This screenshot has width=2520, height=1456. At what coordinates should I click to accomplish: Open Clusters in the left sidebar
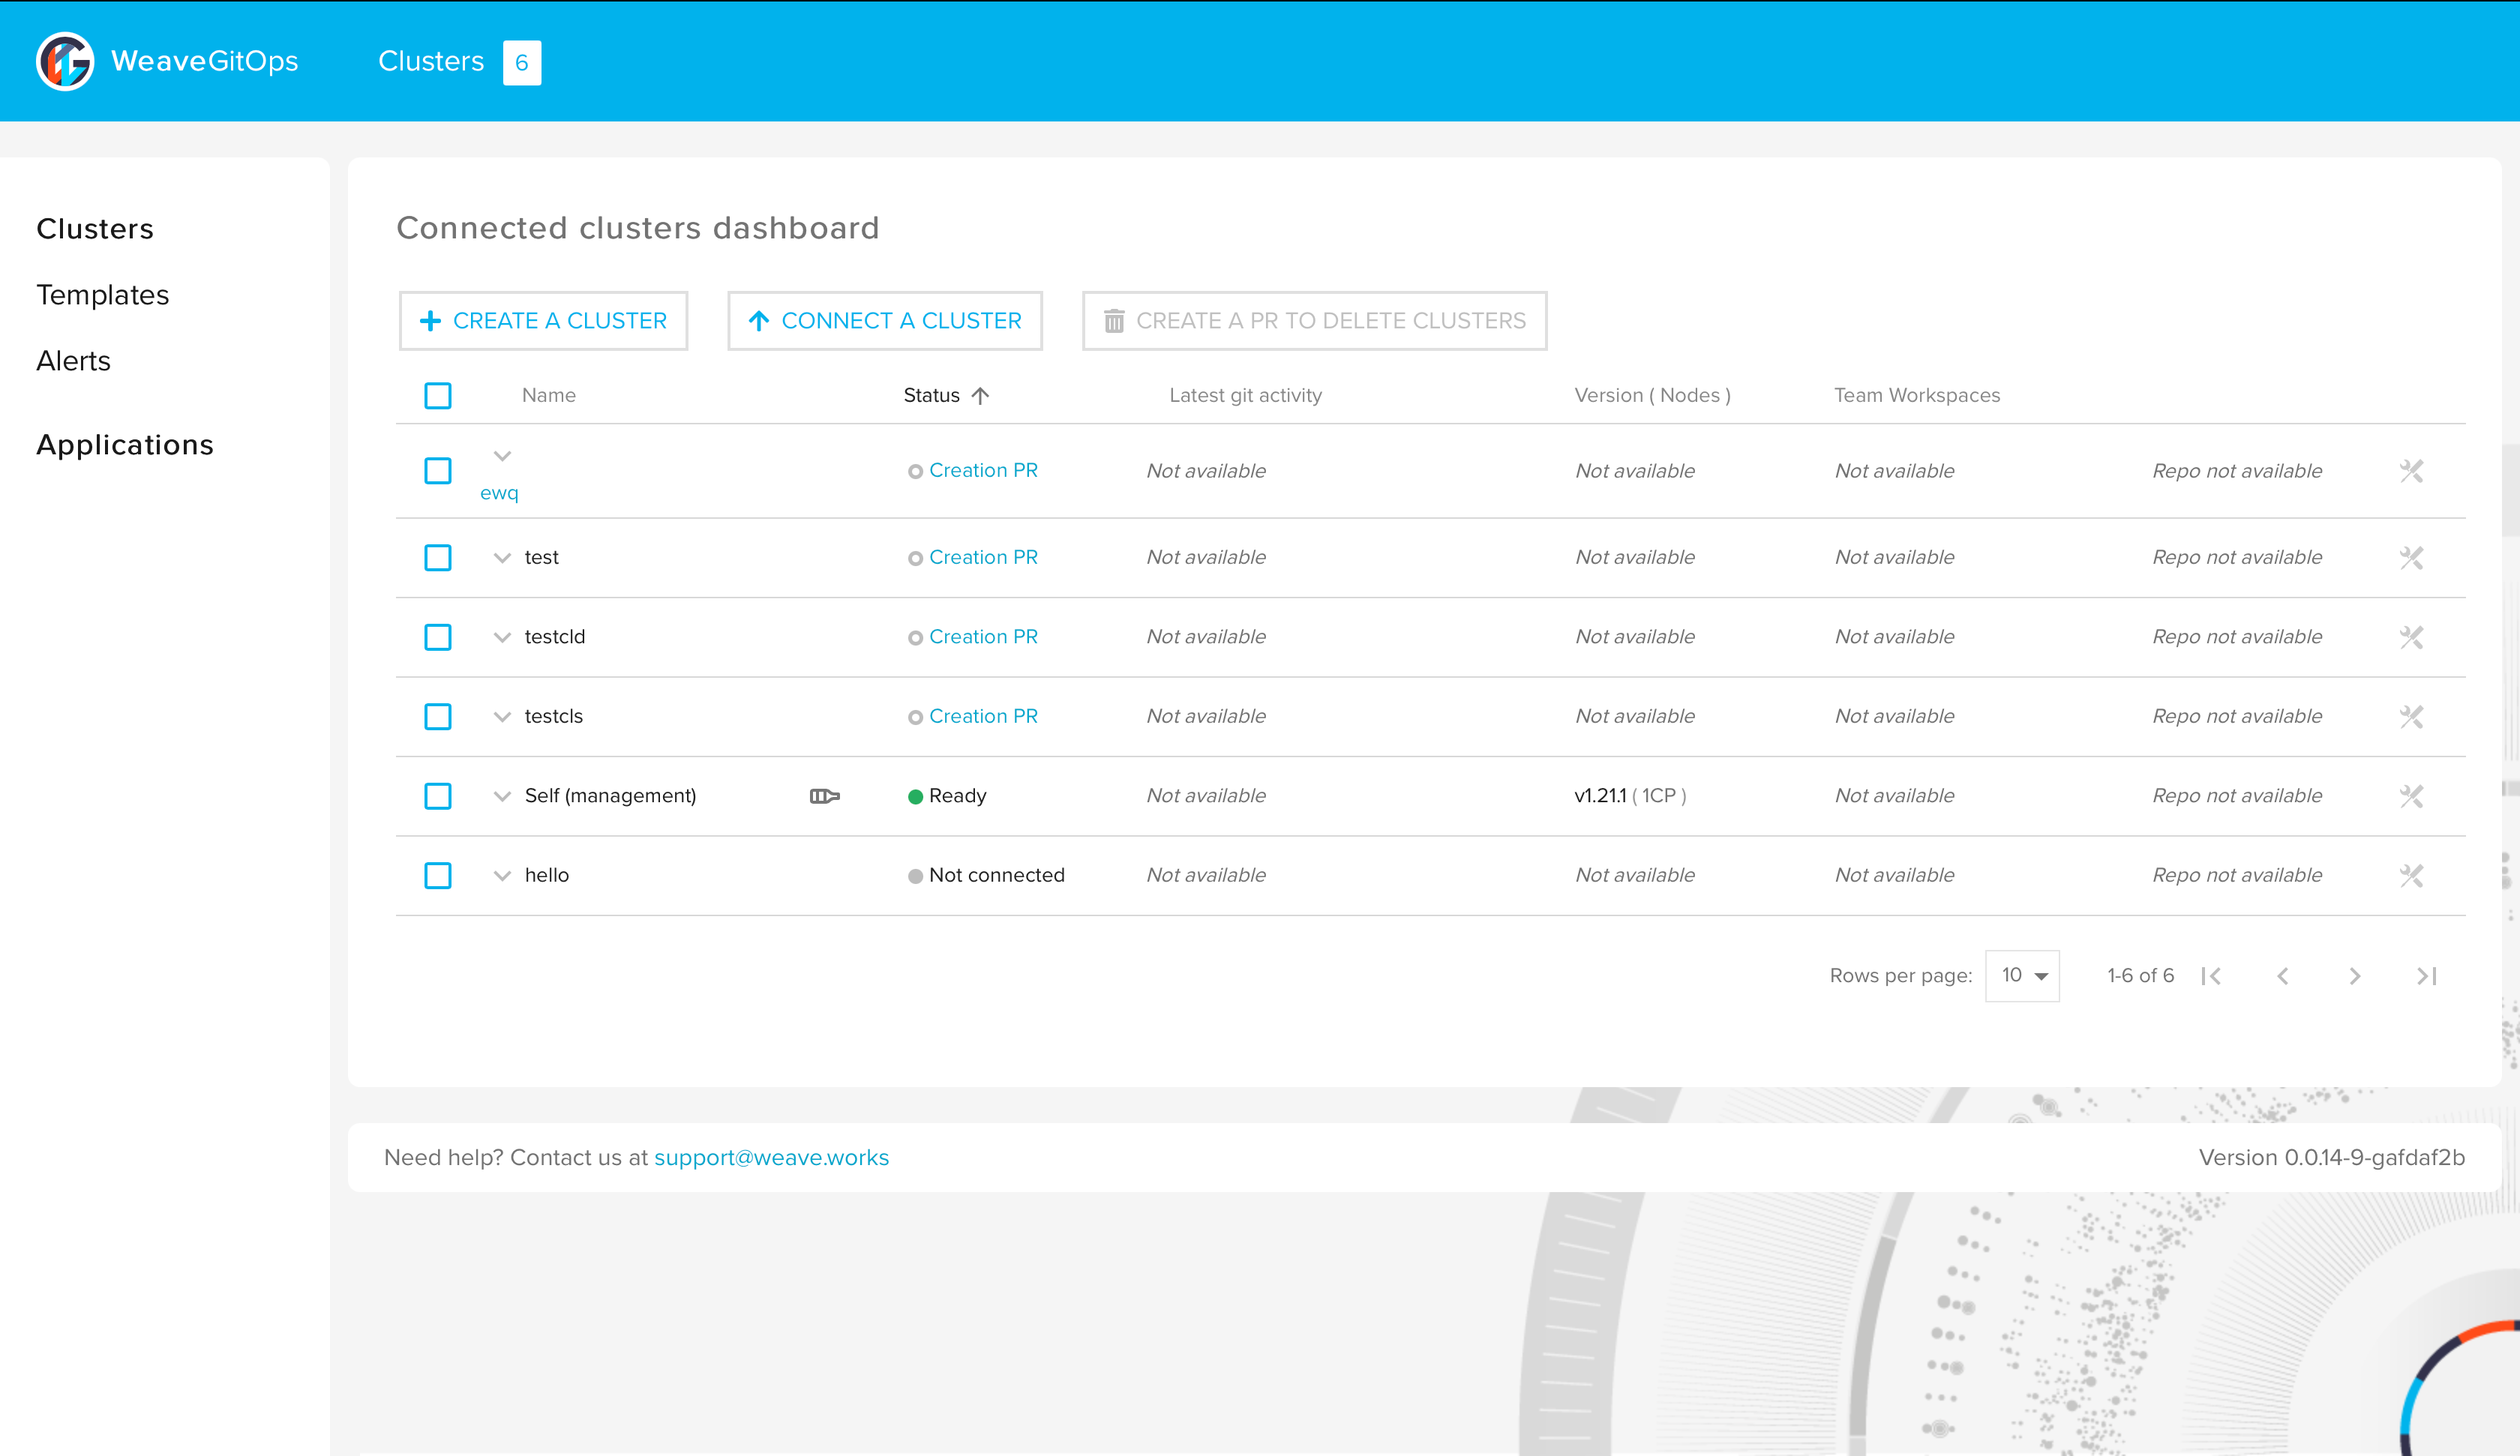[x=95, y=229]
